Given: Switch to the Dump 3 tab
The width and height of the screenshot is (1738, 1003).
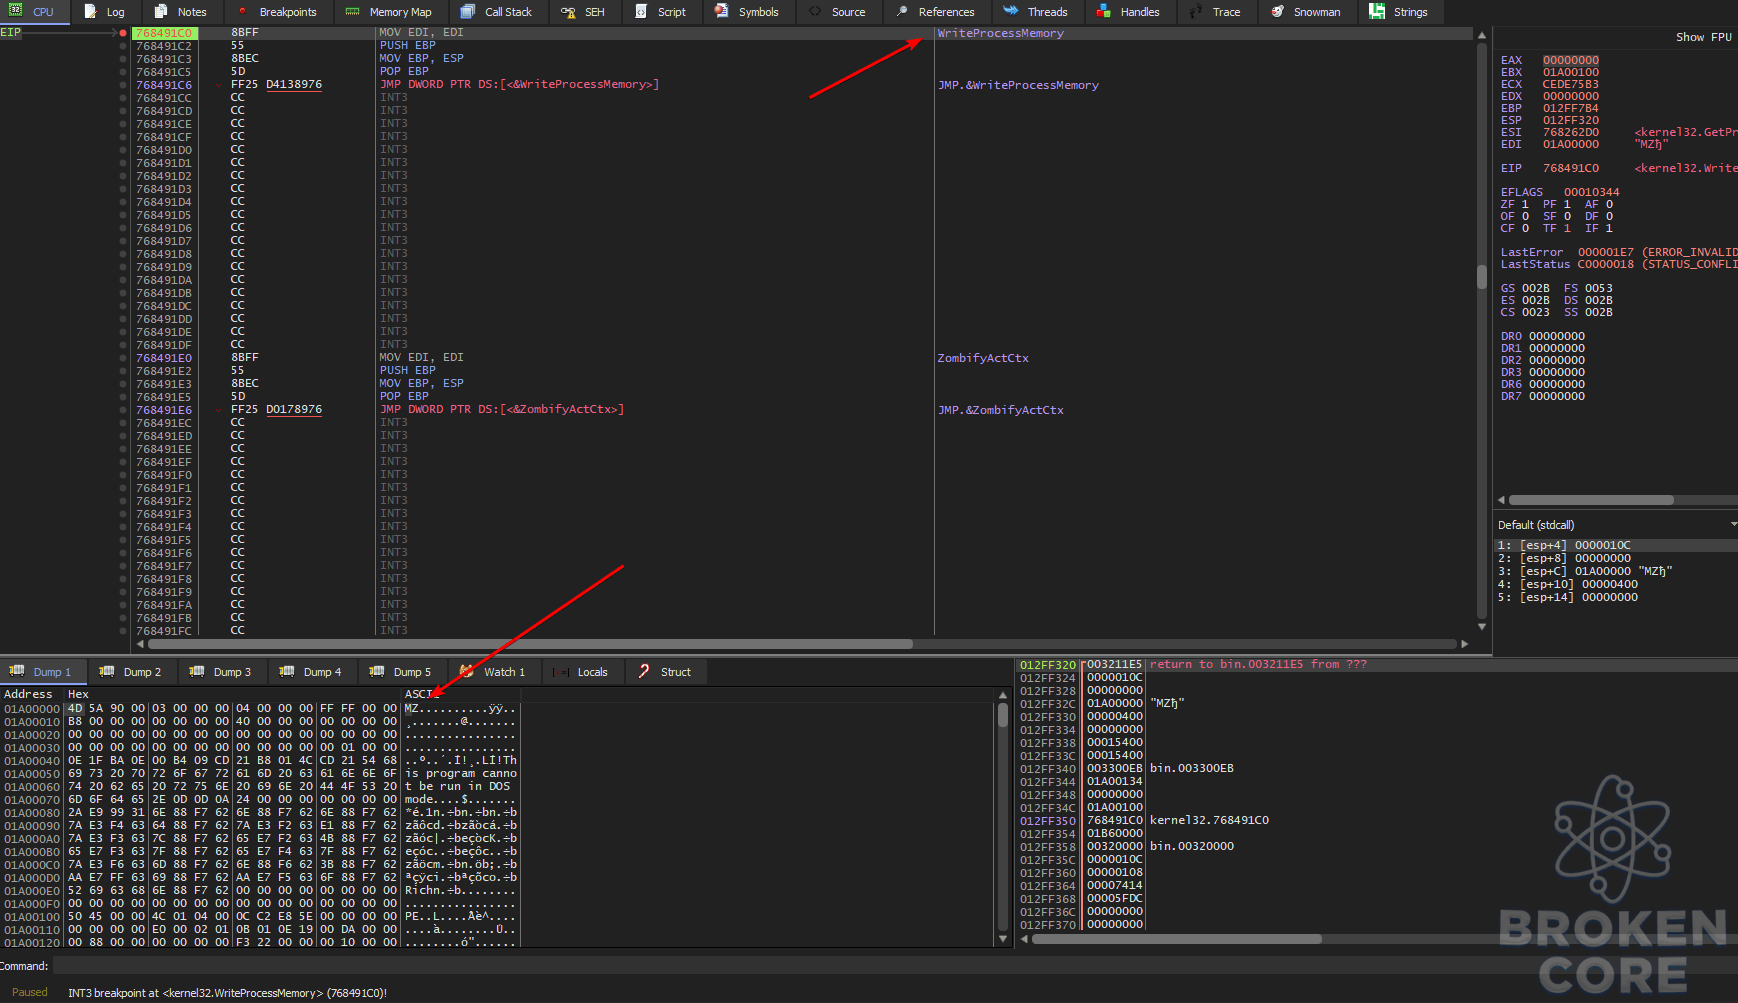Looking at the screenshot, I should point(221,672).
